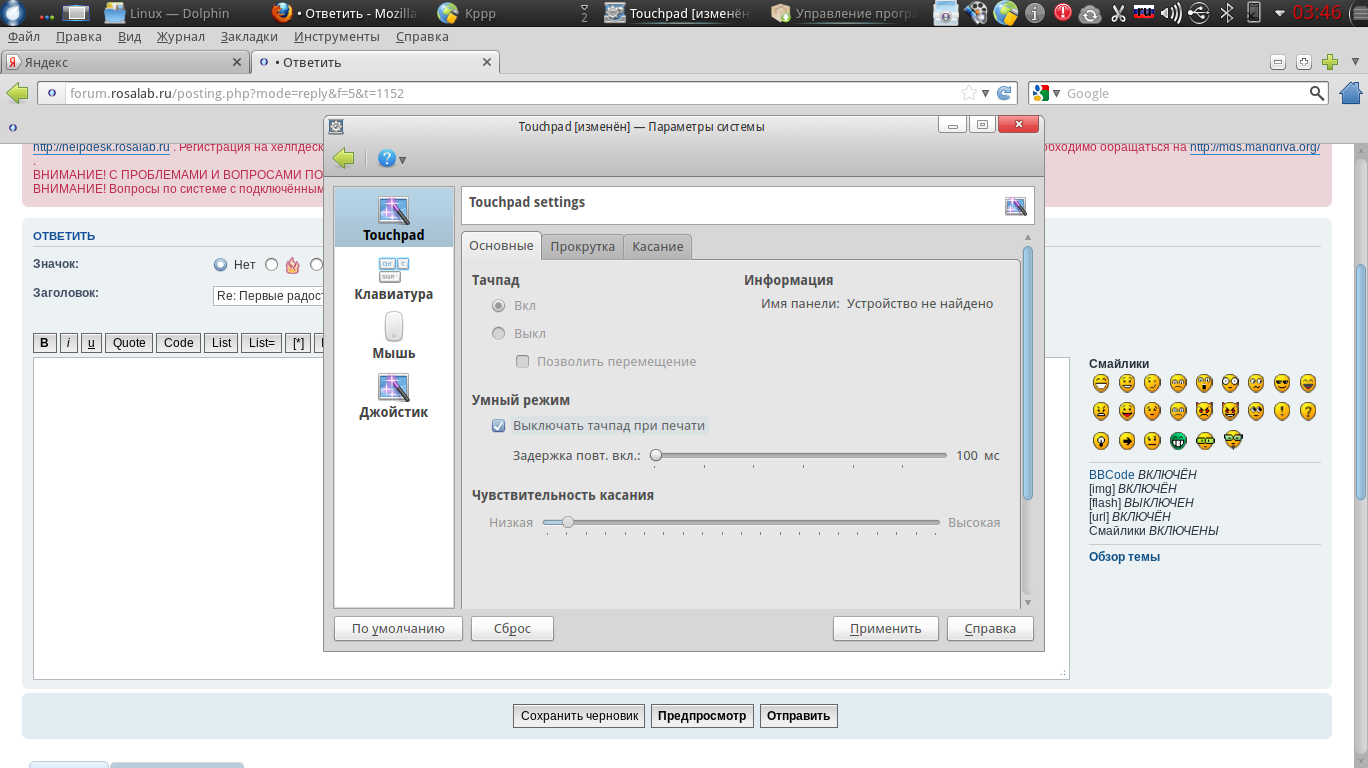Expand the hidden system tray icons arrow
The image size is (1368, 768).
1281,13
